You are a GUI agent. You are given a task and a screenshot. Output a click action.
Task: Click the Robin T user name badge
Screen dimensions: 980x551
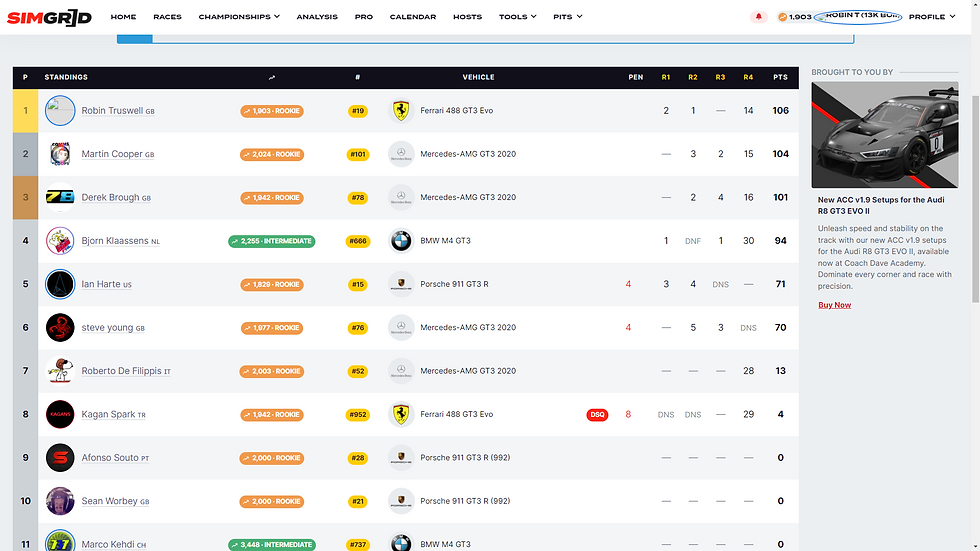coord(858,17)
